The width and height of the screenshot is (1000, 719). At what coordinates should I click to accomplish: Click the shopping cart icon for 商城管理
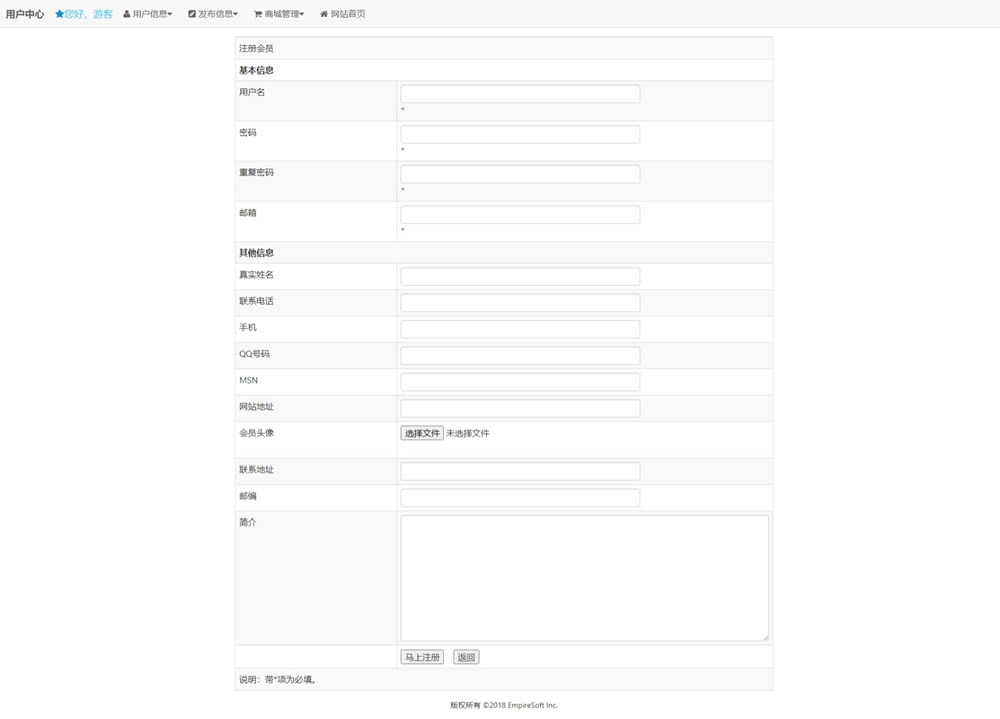coord(258,14)
